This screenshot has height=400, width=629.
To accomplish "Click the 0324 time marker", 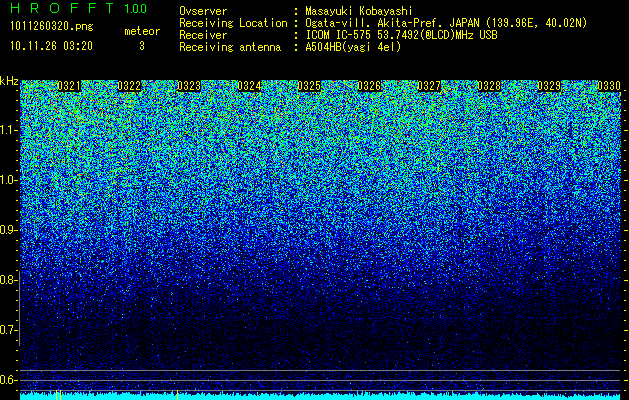I will coord(249,86).
